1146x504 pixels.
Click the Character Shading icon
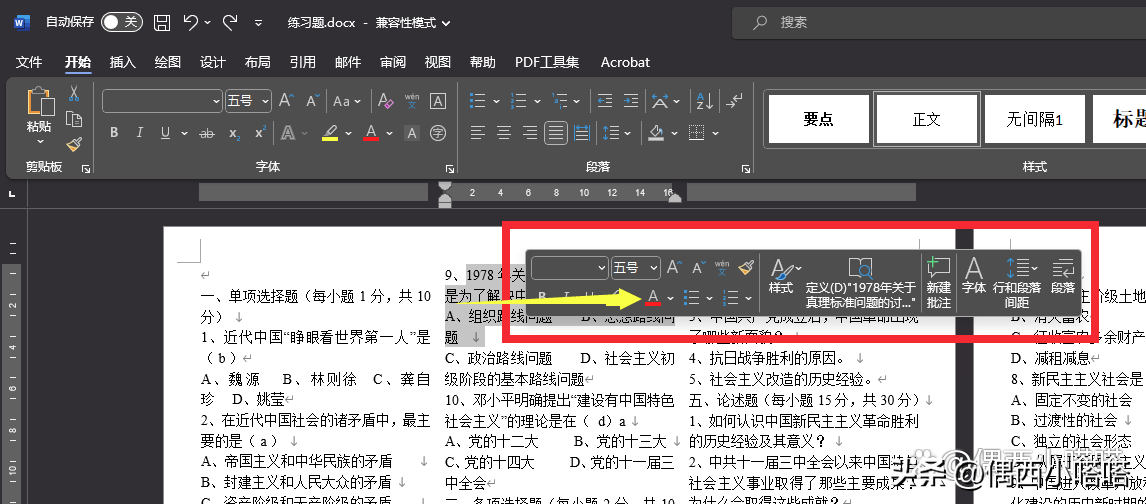coord(412,133)
